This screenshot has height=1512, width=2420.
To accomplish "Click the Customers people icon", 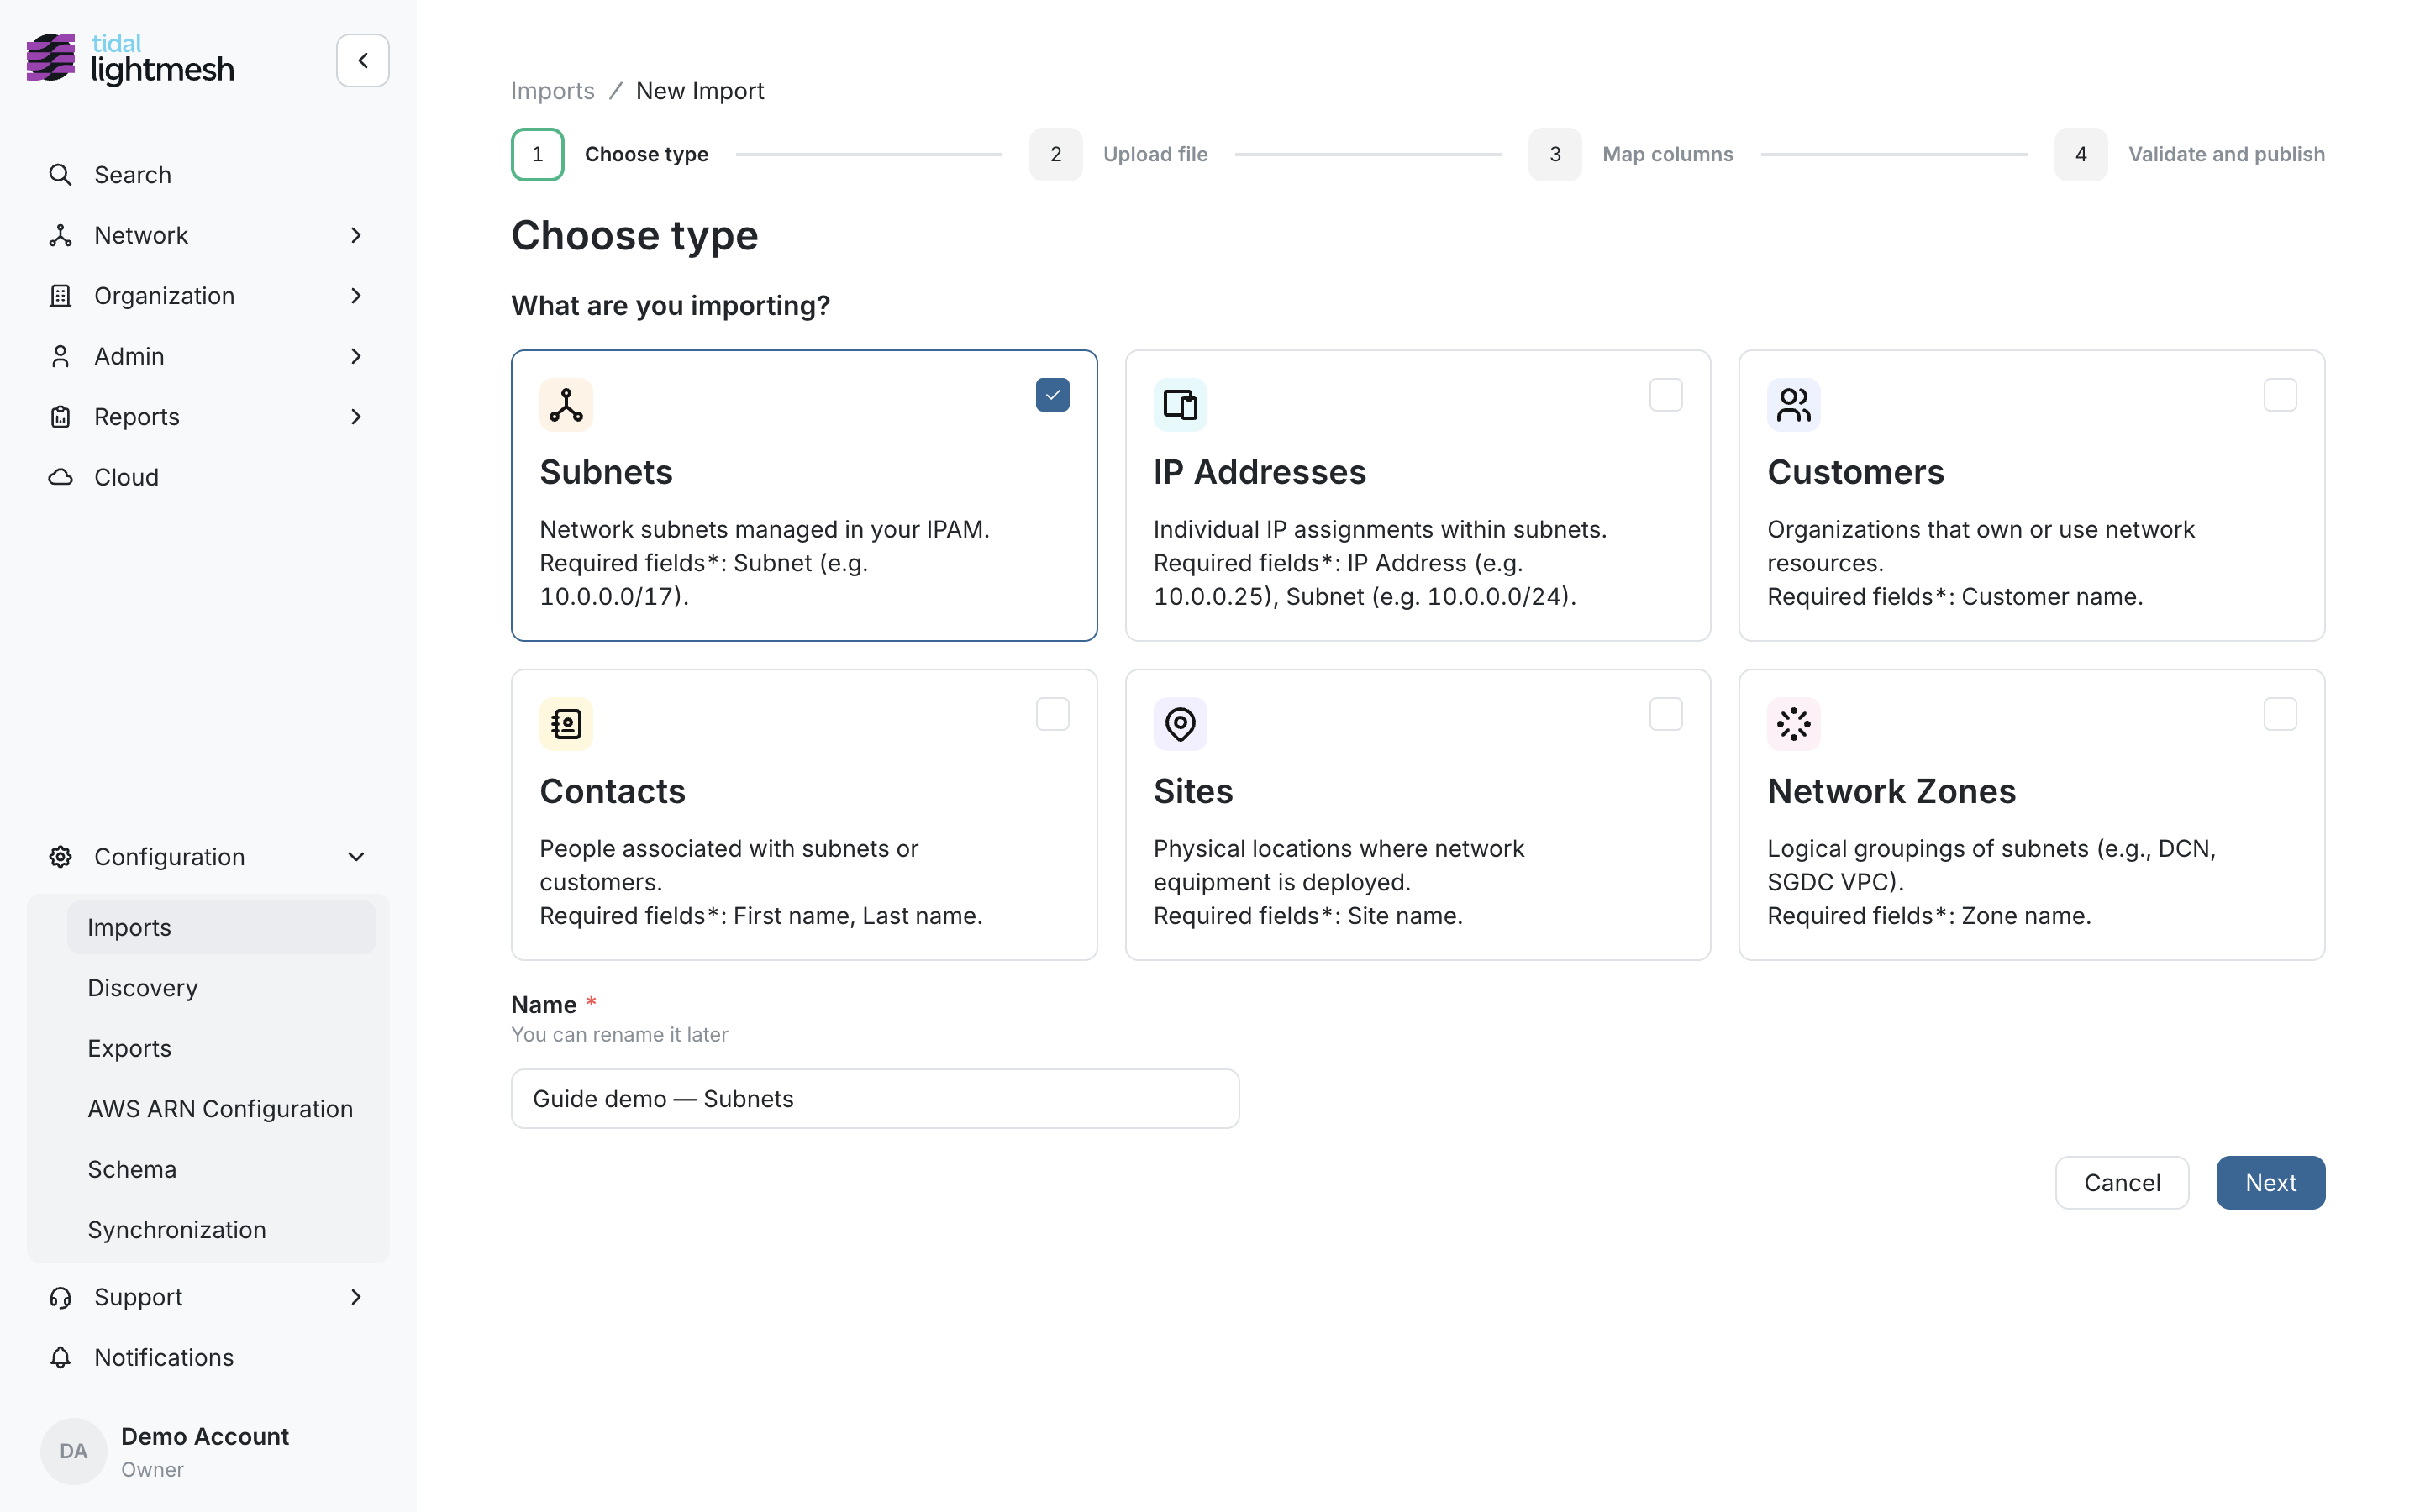I will 1794,405.
